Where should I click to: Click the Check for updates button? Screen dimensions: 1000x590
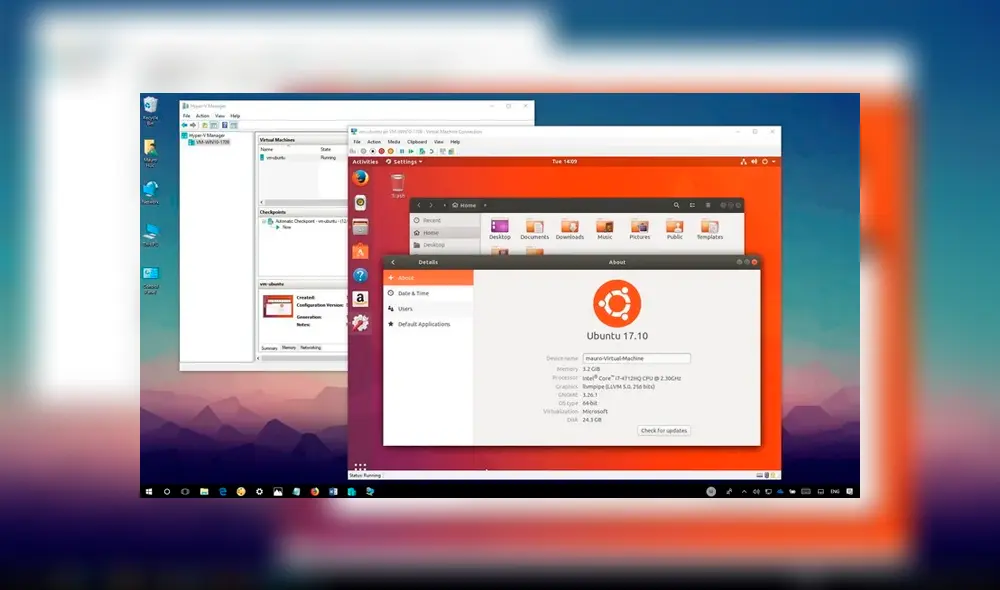point(663,430)
